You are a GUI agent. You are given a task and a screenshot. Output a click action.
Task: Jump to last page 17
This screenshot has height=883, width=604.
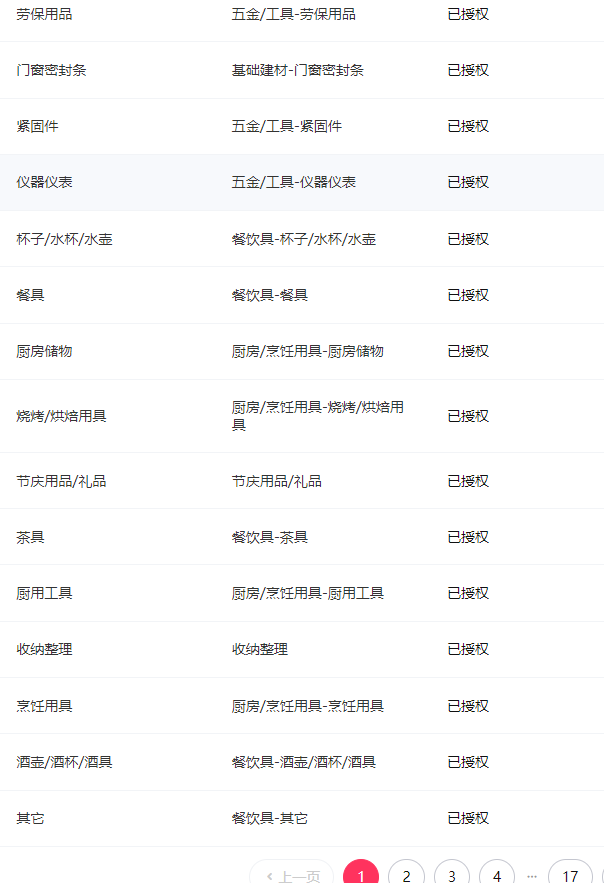click(x=570, y=876)
